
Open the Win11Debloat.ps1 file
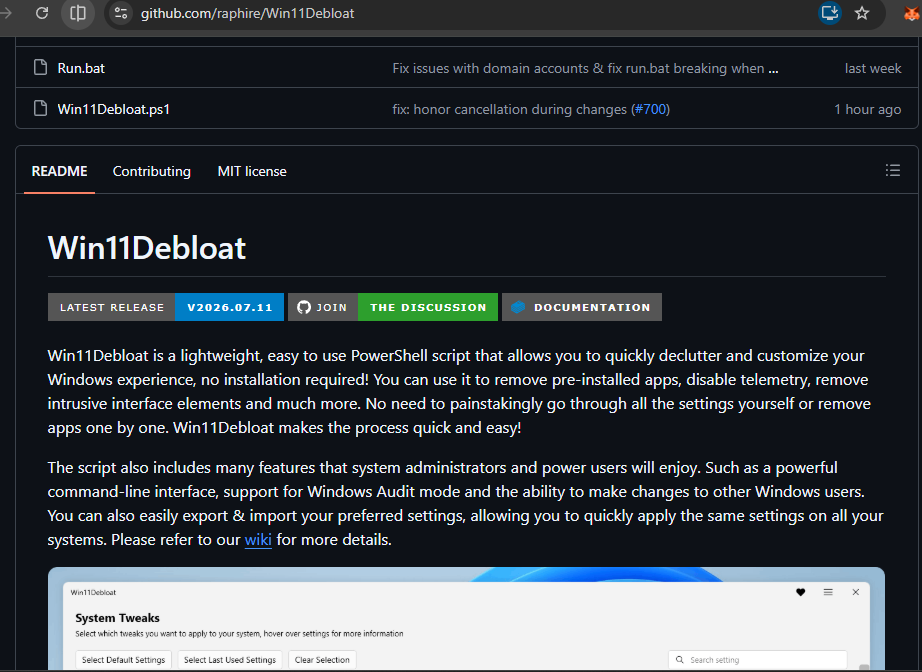point(113,109)
